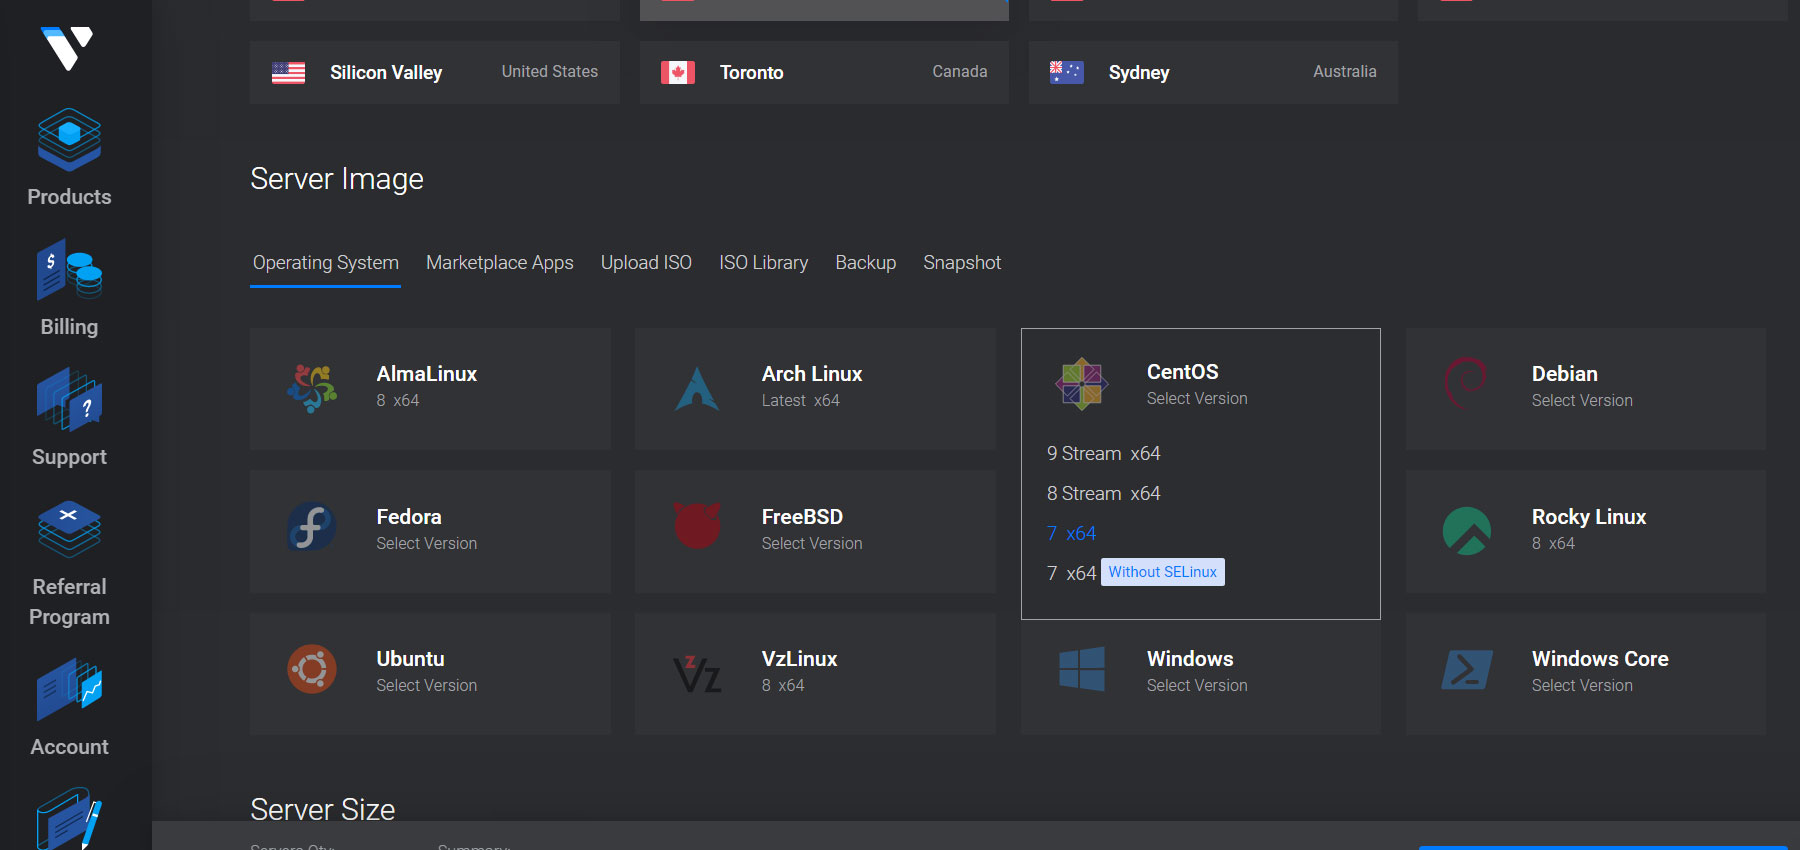1800x850 pixels.
Task: Select Rocky Linux 8 x64 image
Action: pyautogui.click(x=1586, y=531)
